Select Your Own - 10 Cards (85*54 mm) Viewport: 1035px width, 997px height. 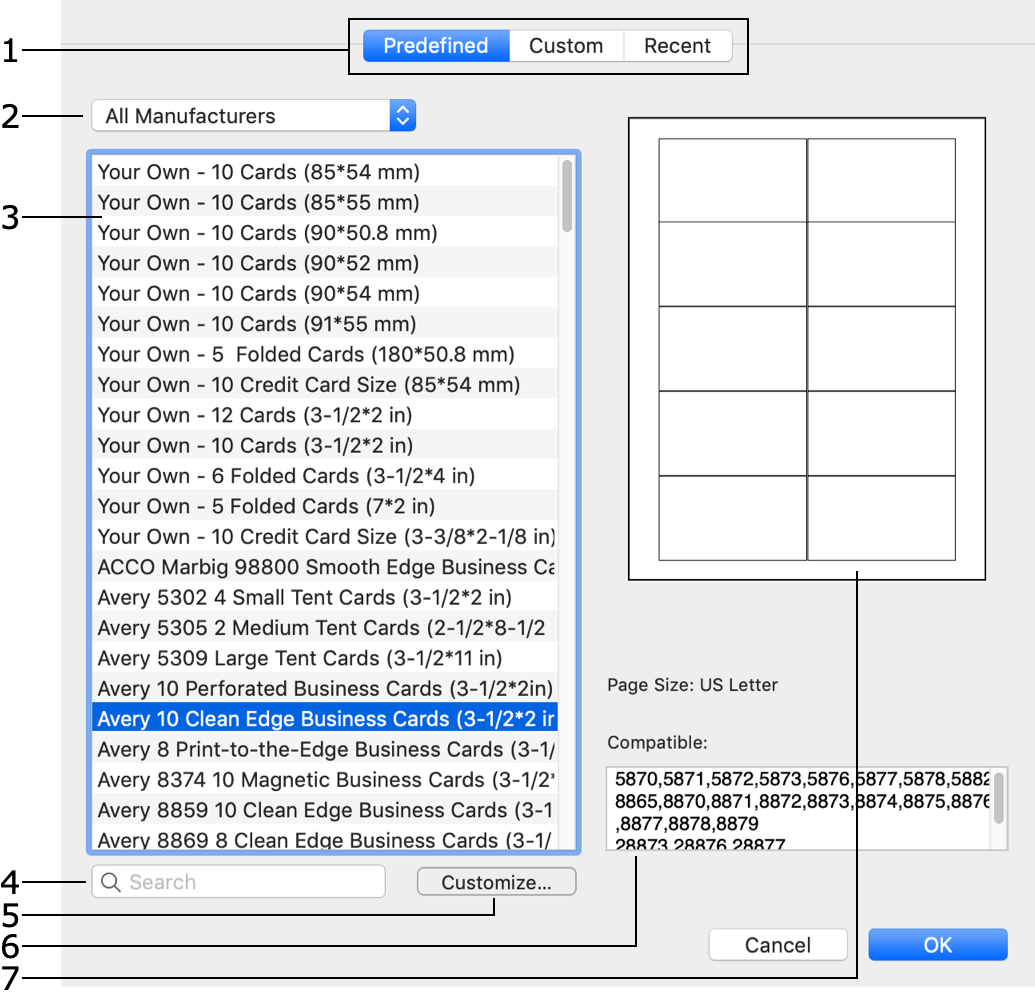pos(325,172)
